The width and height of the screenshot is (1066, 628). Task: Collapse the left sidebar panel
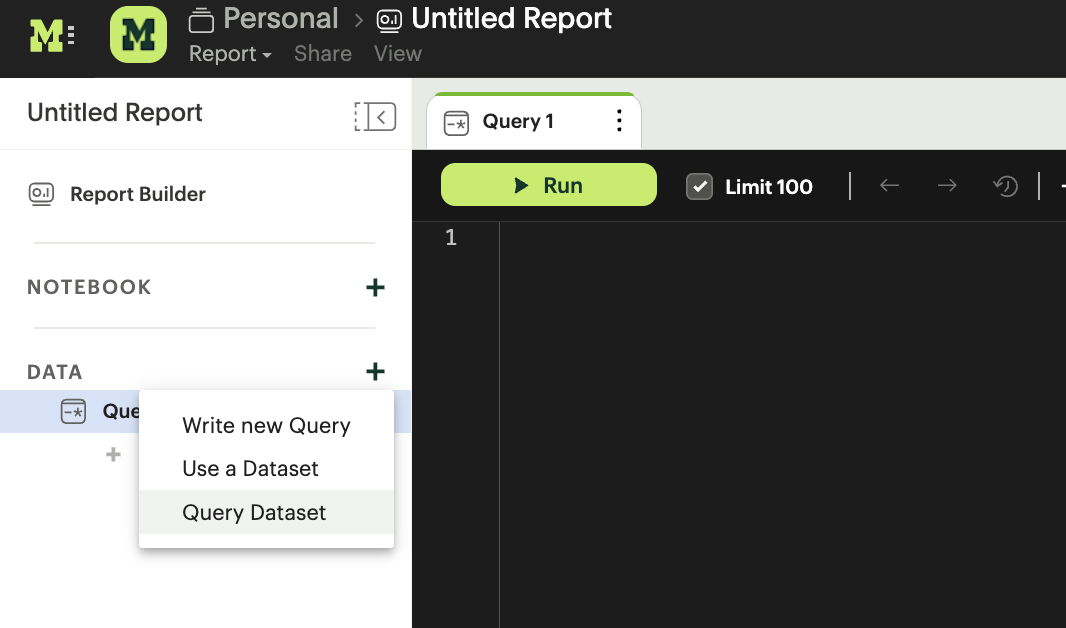375,116
